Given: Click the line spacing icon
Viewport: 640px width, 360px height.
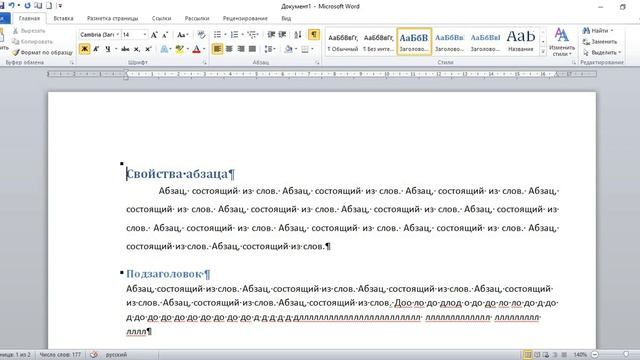Looking at the screenshot, I should click(x=268, y=49).
